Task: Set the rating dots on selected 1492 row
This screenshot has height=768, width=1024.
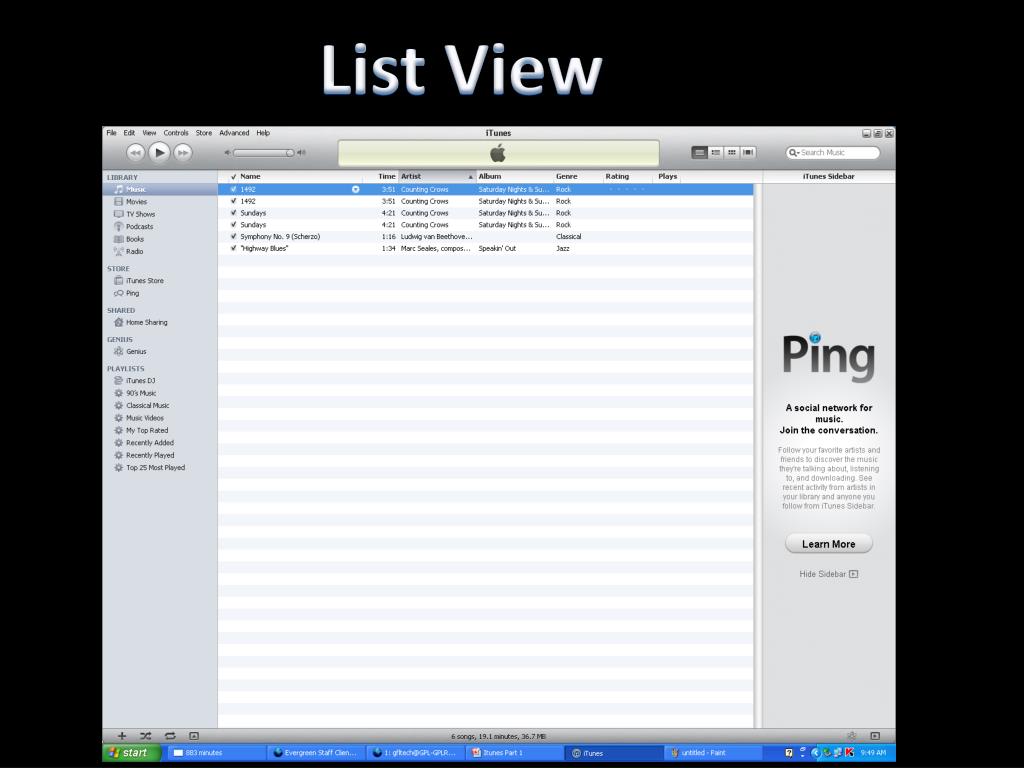Action: pyautogui.click(x=626, y=189)
